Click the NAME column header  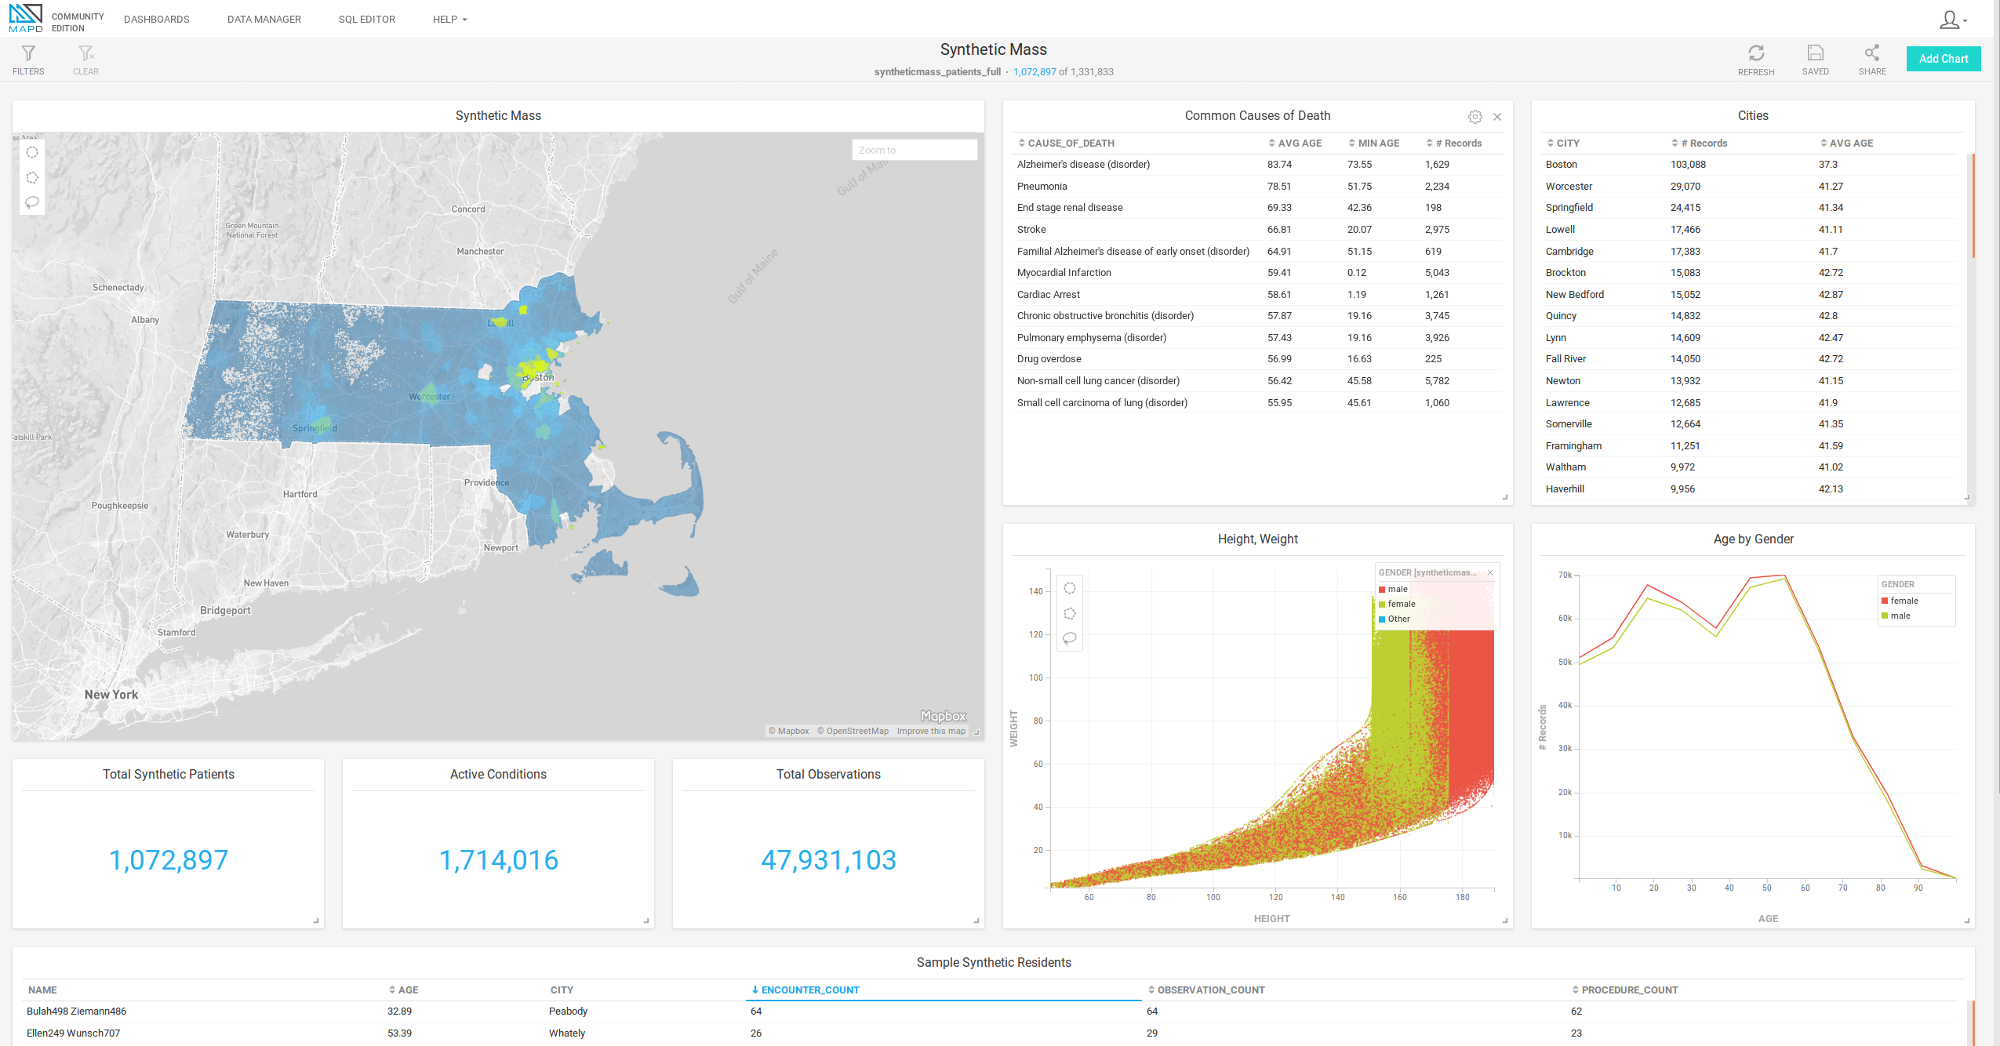click(x=42, y=990)
